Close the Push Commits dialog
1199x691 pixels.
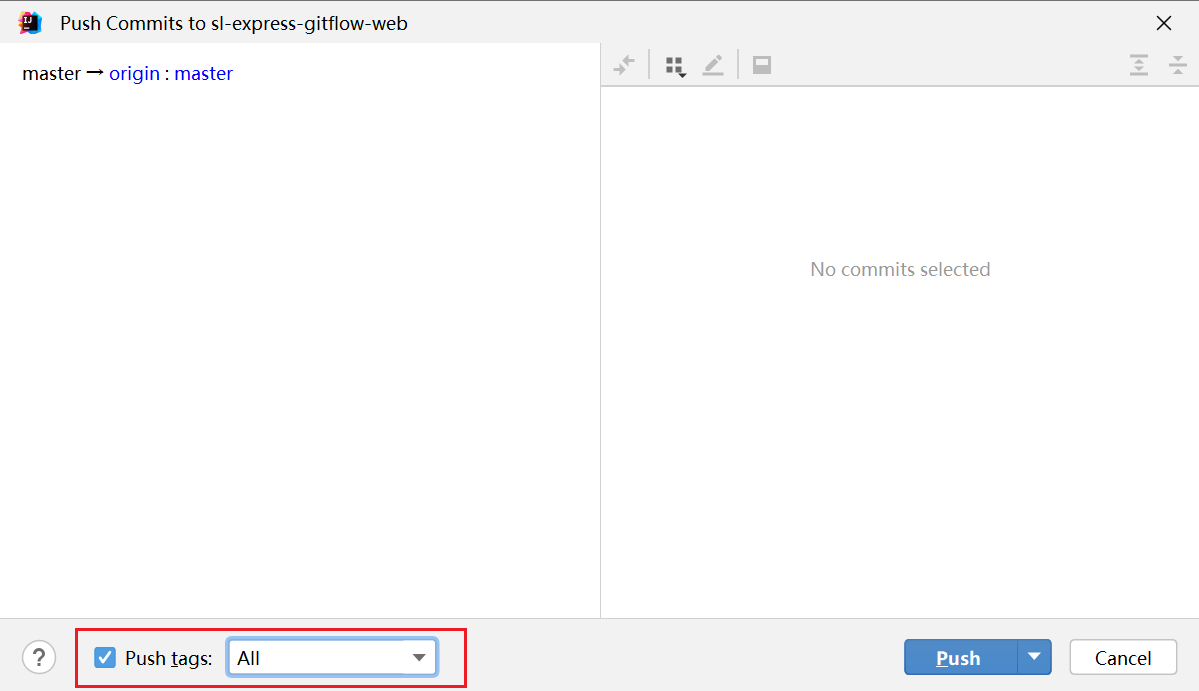pos(1164,23)
